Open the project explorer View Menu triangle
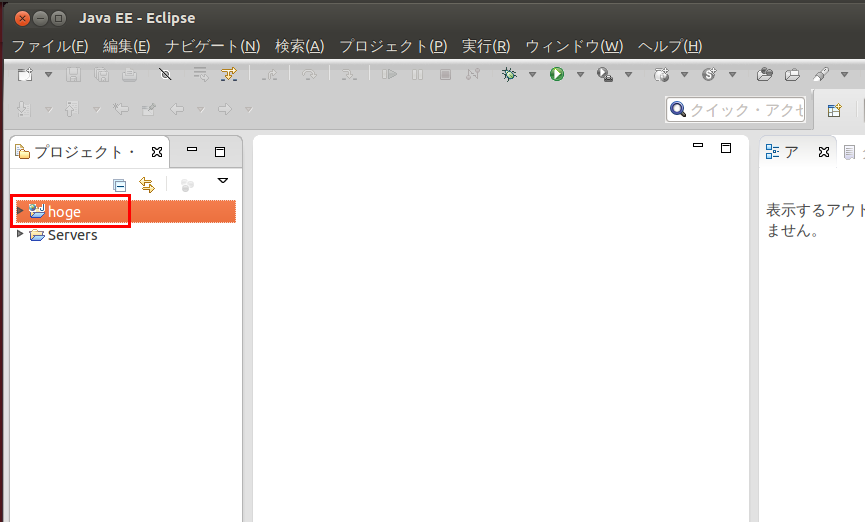 tap(223, 180)
